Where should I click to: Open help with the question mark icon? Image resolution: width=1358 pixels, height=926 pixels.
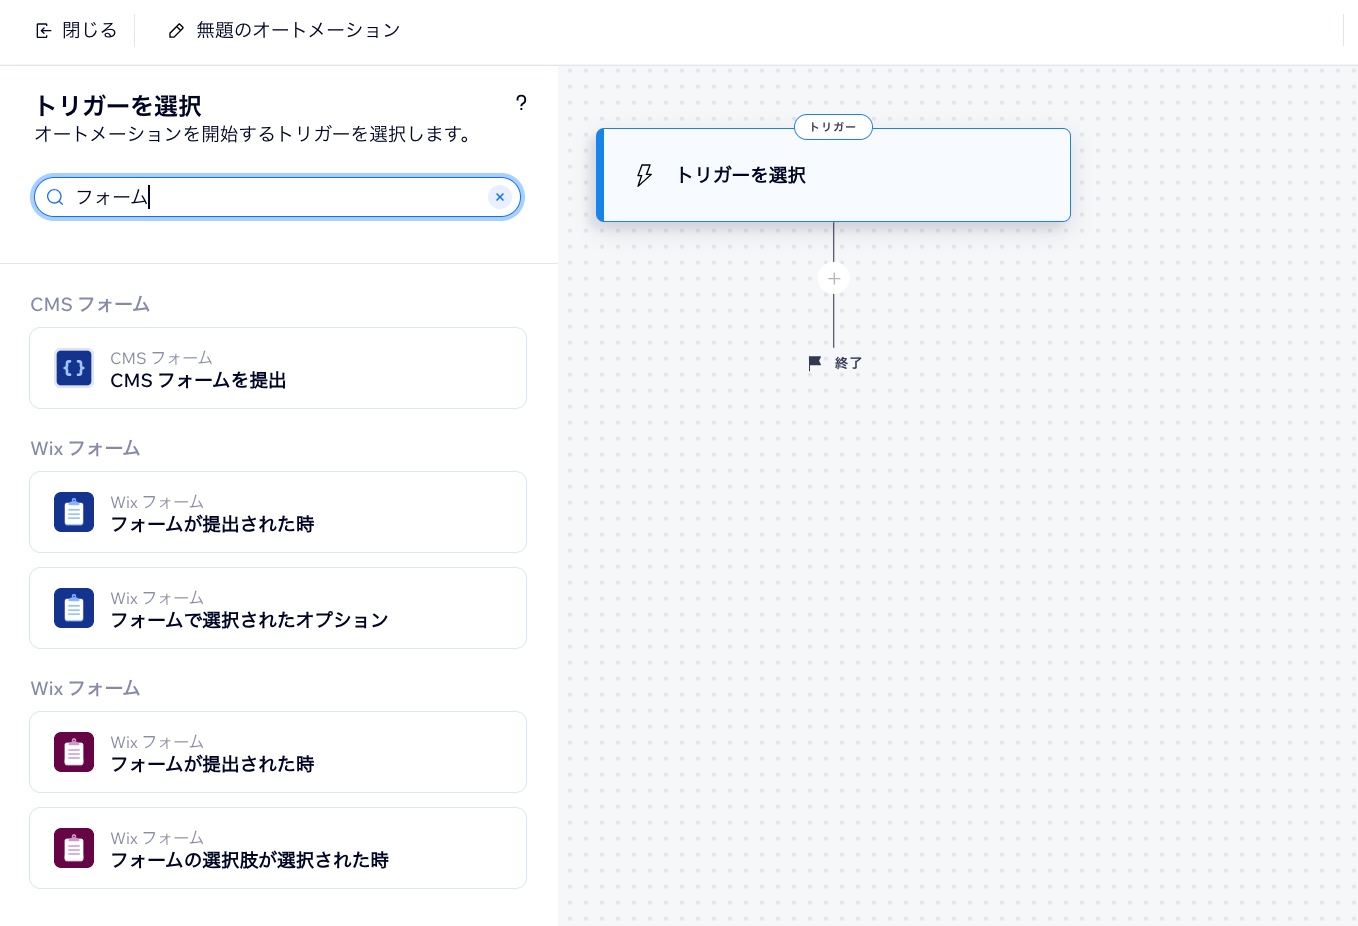click(x=520, y=103)
